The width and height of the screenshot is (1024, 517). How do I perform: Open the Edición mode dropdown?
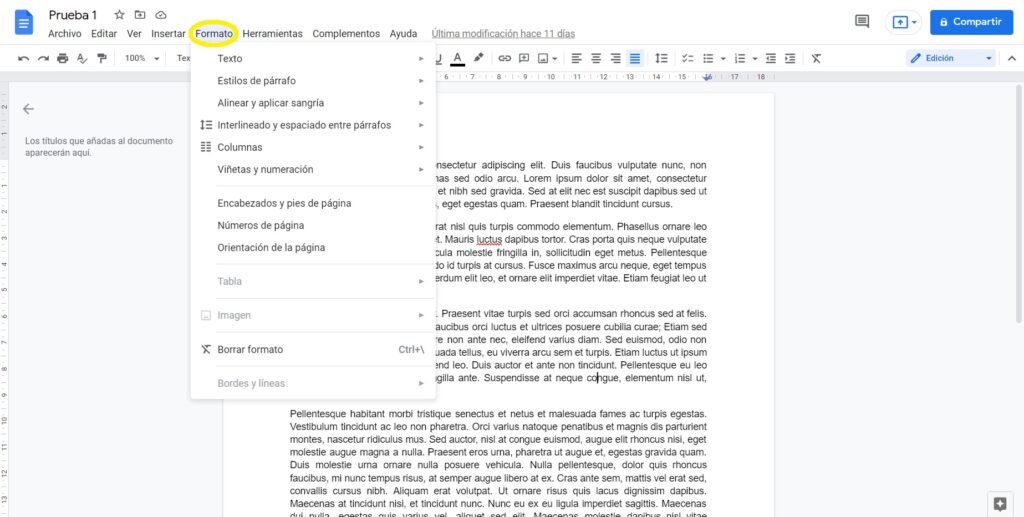[x=951, y=58]
